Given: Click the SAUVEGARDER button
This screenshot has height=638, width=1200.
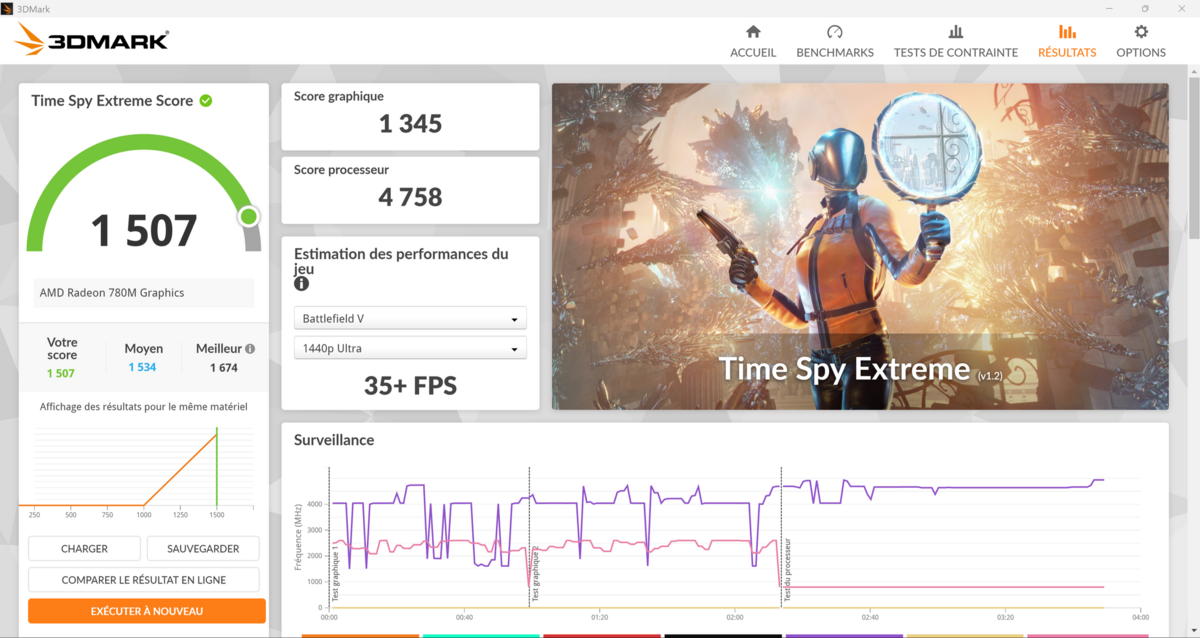Looking at the screenshot, I should 203,548.
